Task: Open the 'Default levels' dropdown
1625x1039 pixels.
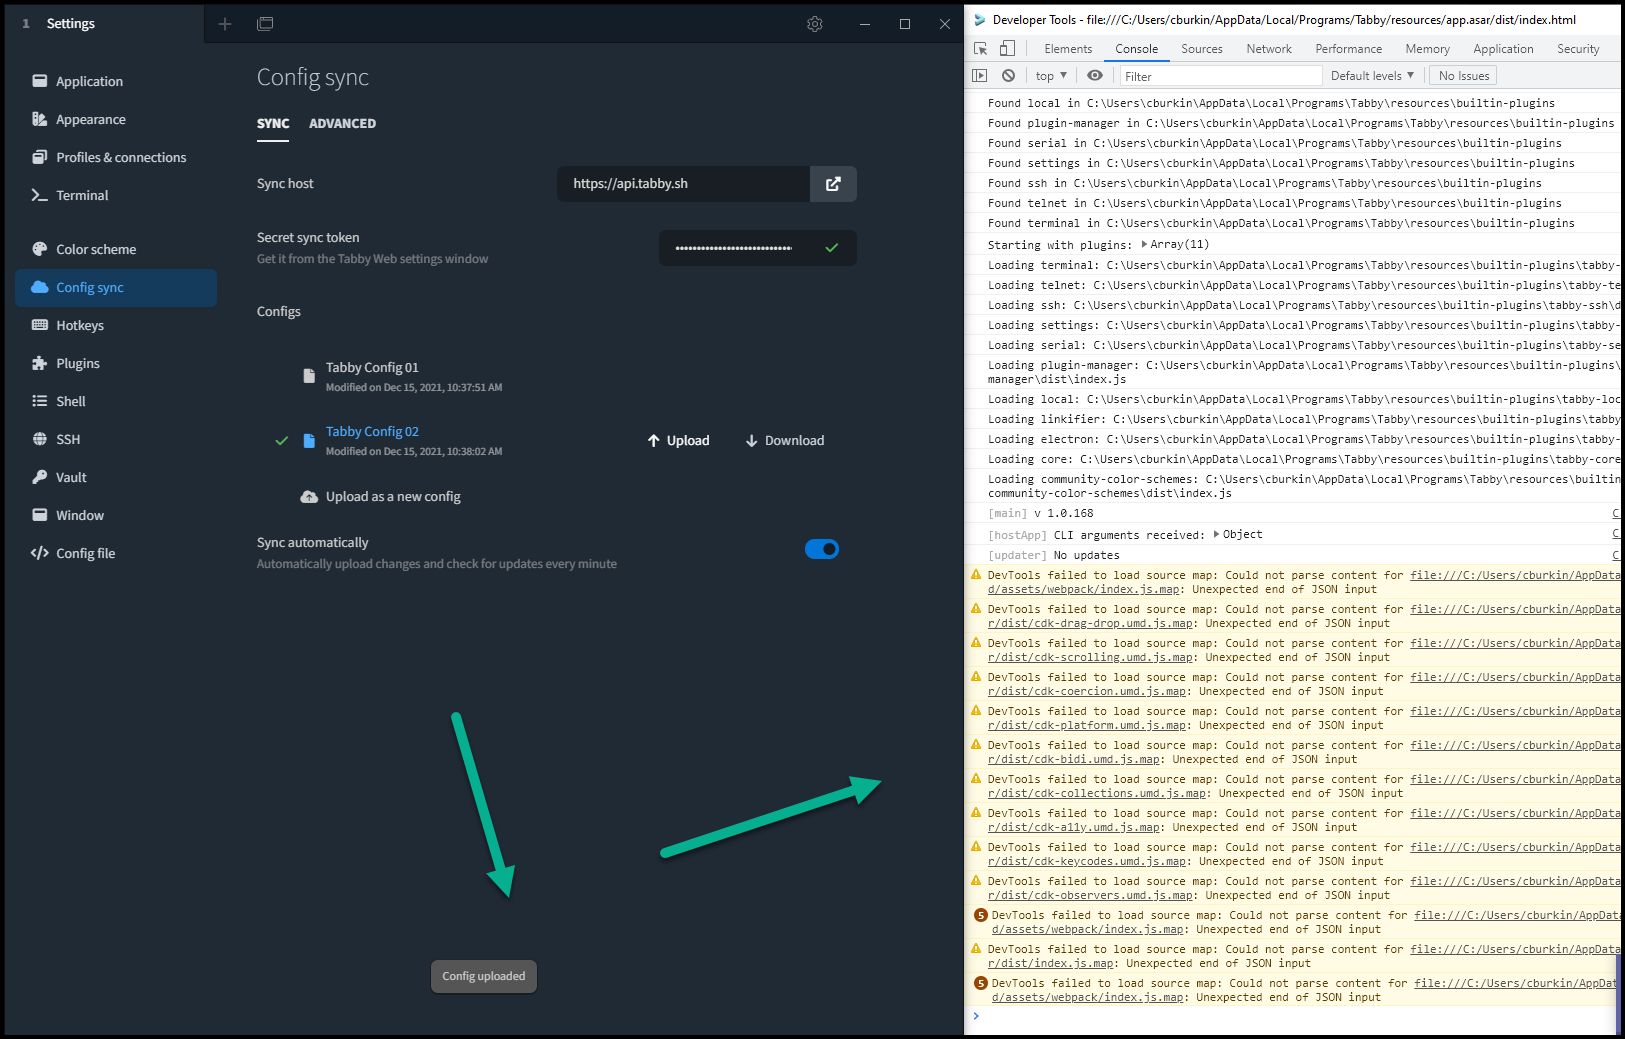Action: [x=1371, y=75]
